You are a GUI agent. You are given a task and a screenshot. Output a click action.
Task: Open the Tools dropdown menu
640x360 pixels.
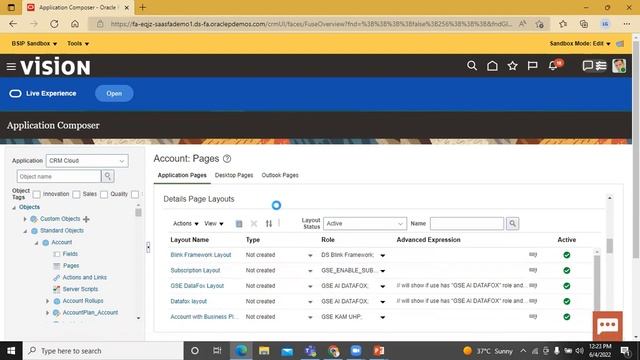(x=78, y=43)
